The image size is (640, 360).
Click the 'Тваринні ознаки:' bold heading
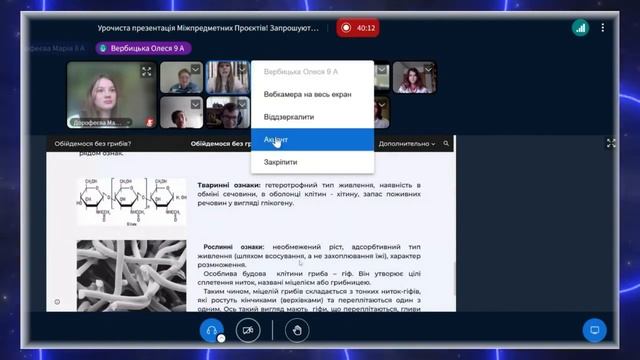click(229, 185)
